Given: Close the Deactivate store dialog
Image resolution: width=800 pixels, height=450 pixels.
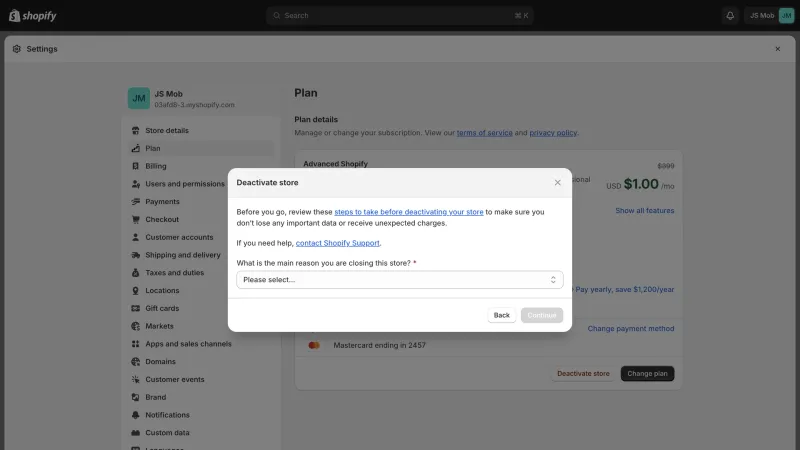Looking at the screenshot, I should pyautogui.click(x=557, y=183).
